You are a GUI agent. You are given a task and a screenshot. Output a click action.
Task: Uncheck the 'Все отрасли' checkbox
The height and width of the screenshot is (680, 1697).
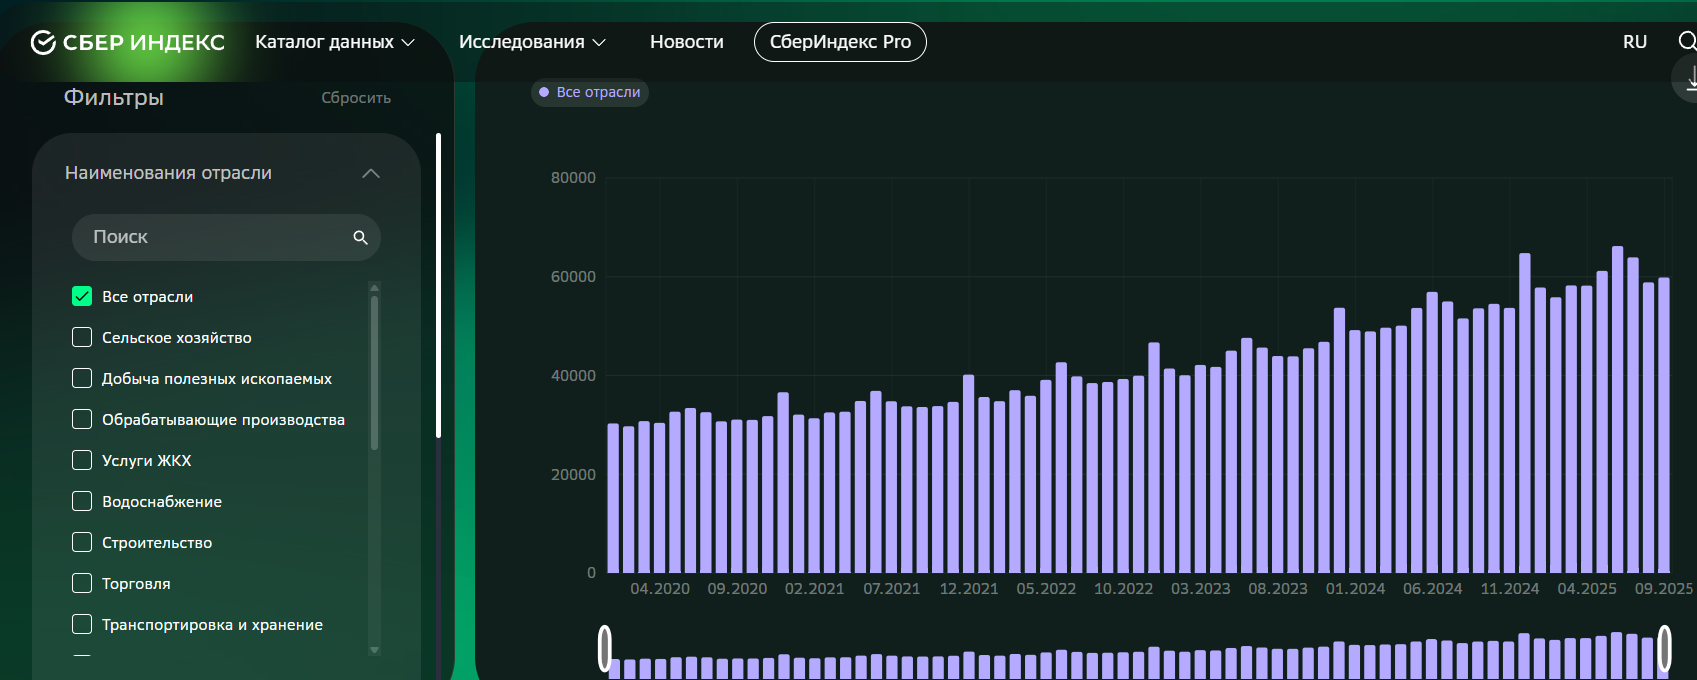point(82,296)
